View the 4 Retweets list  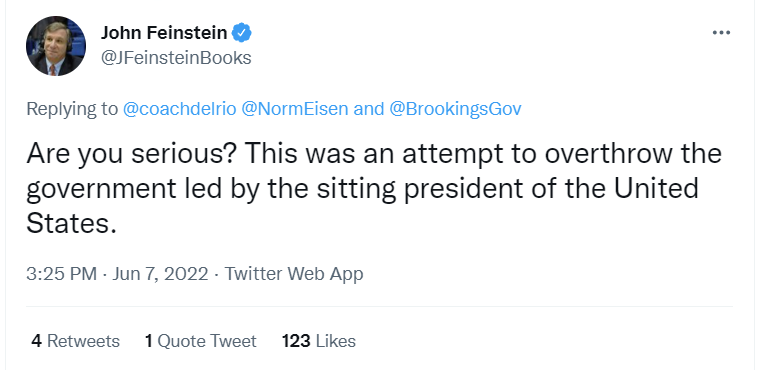76,341
